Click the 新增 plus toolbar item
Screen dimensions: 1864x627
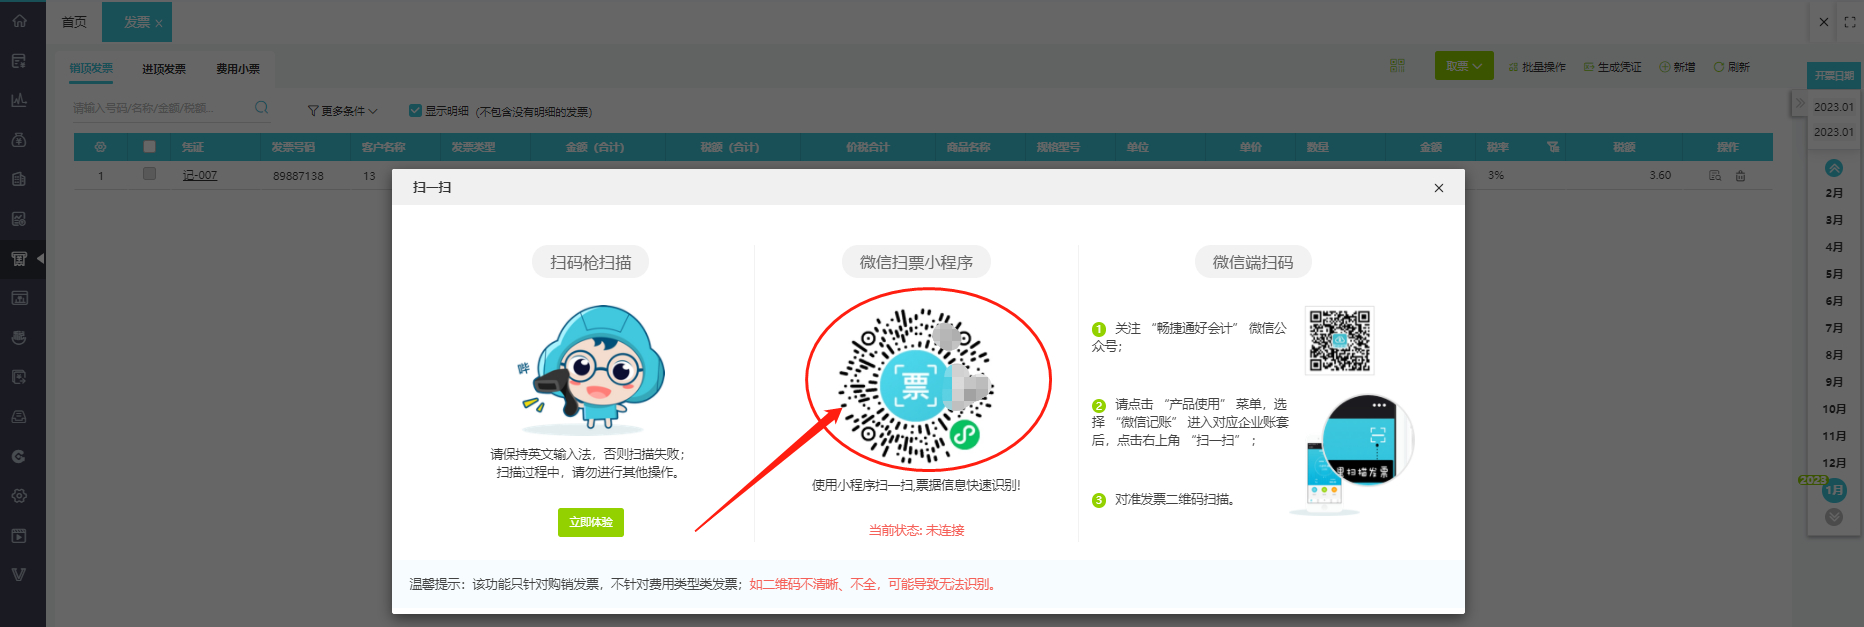(1678, 67)
